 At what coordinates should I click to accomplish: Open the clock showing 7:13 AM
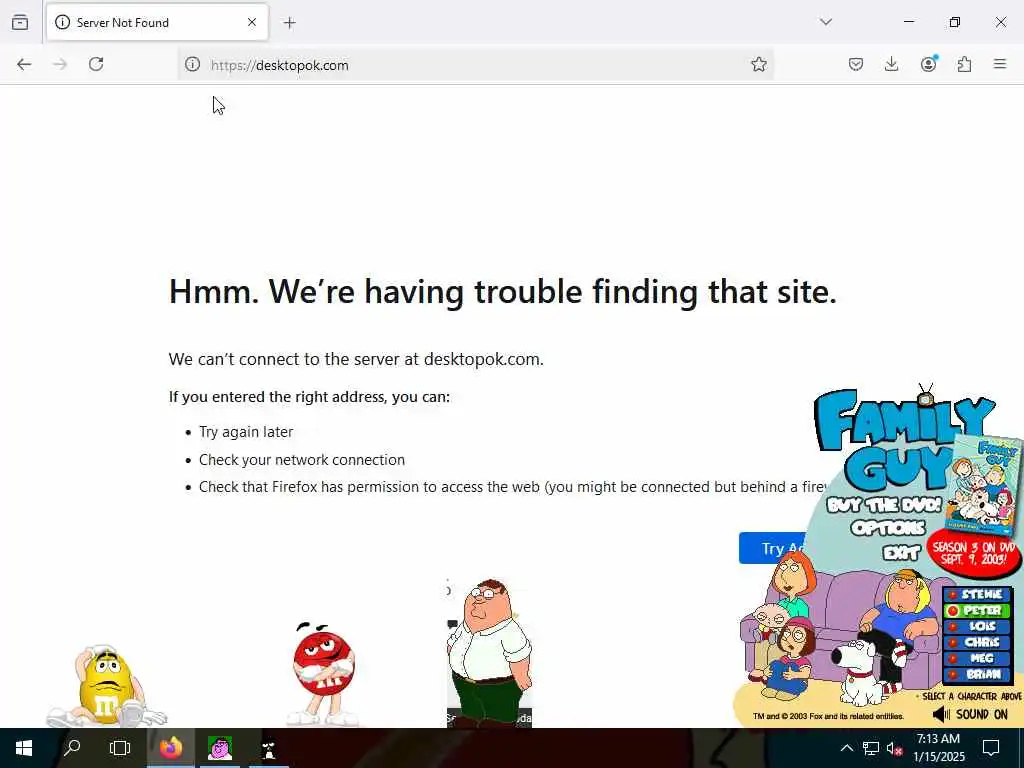[938, 748]
